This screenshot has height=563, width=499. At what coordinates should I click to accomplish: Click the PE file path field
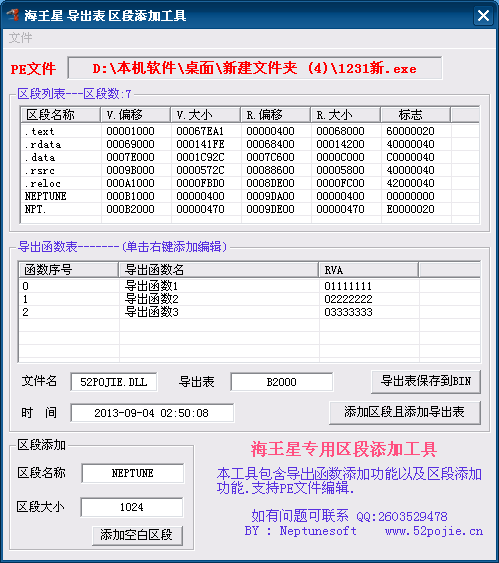tap(255, 68)
